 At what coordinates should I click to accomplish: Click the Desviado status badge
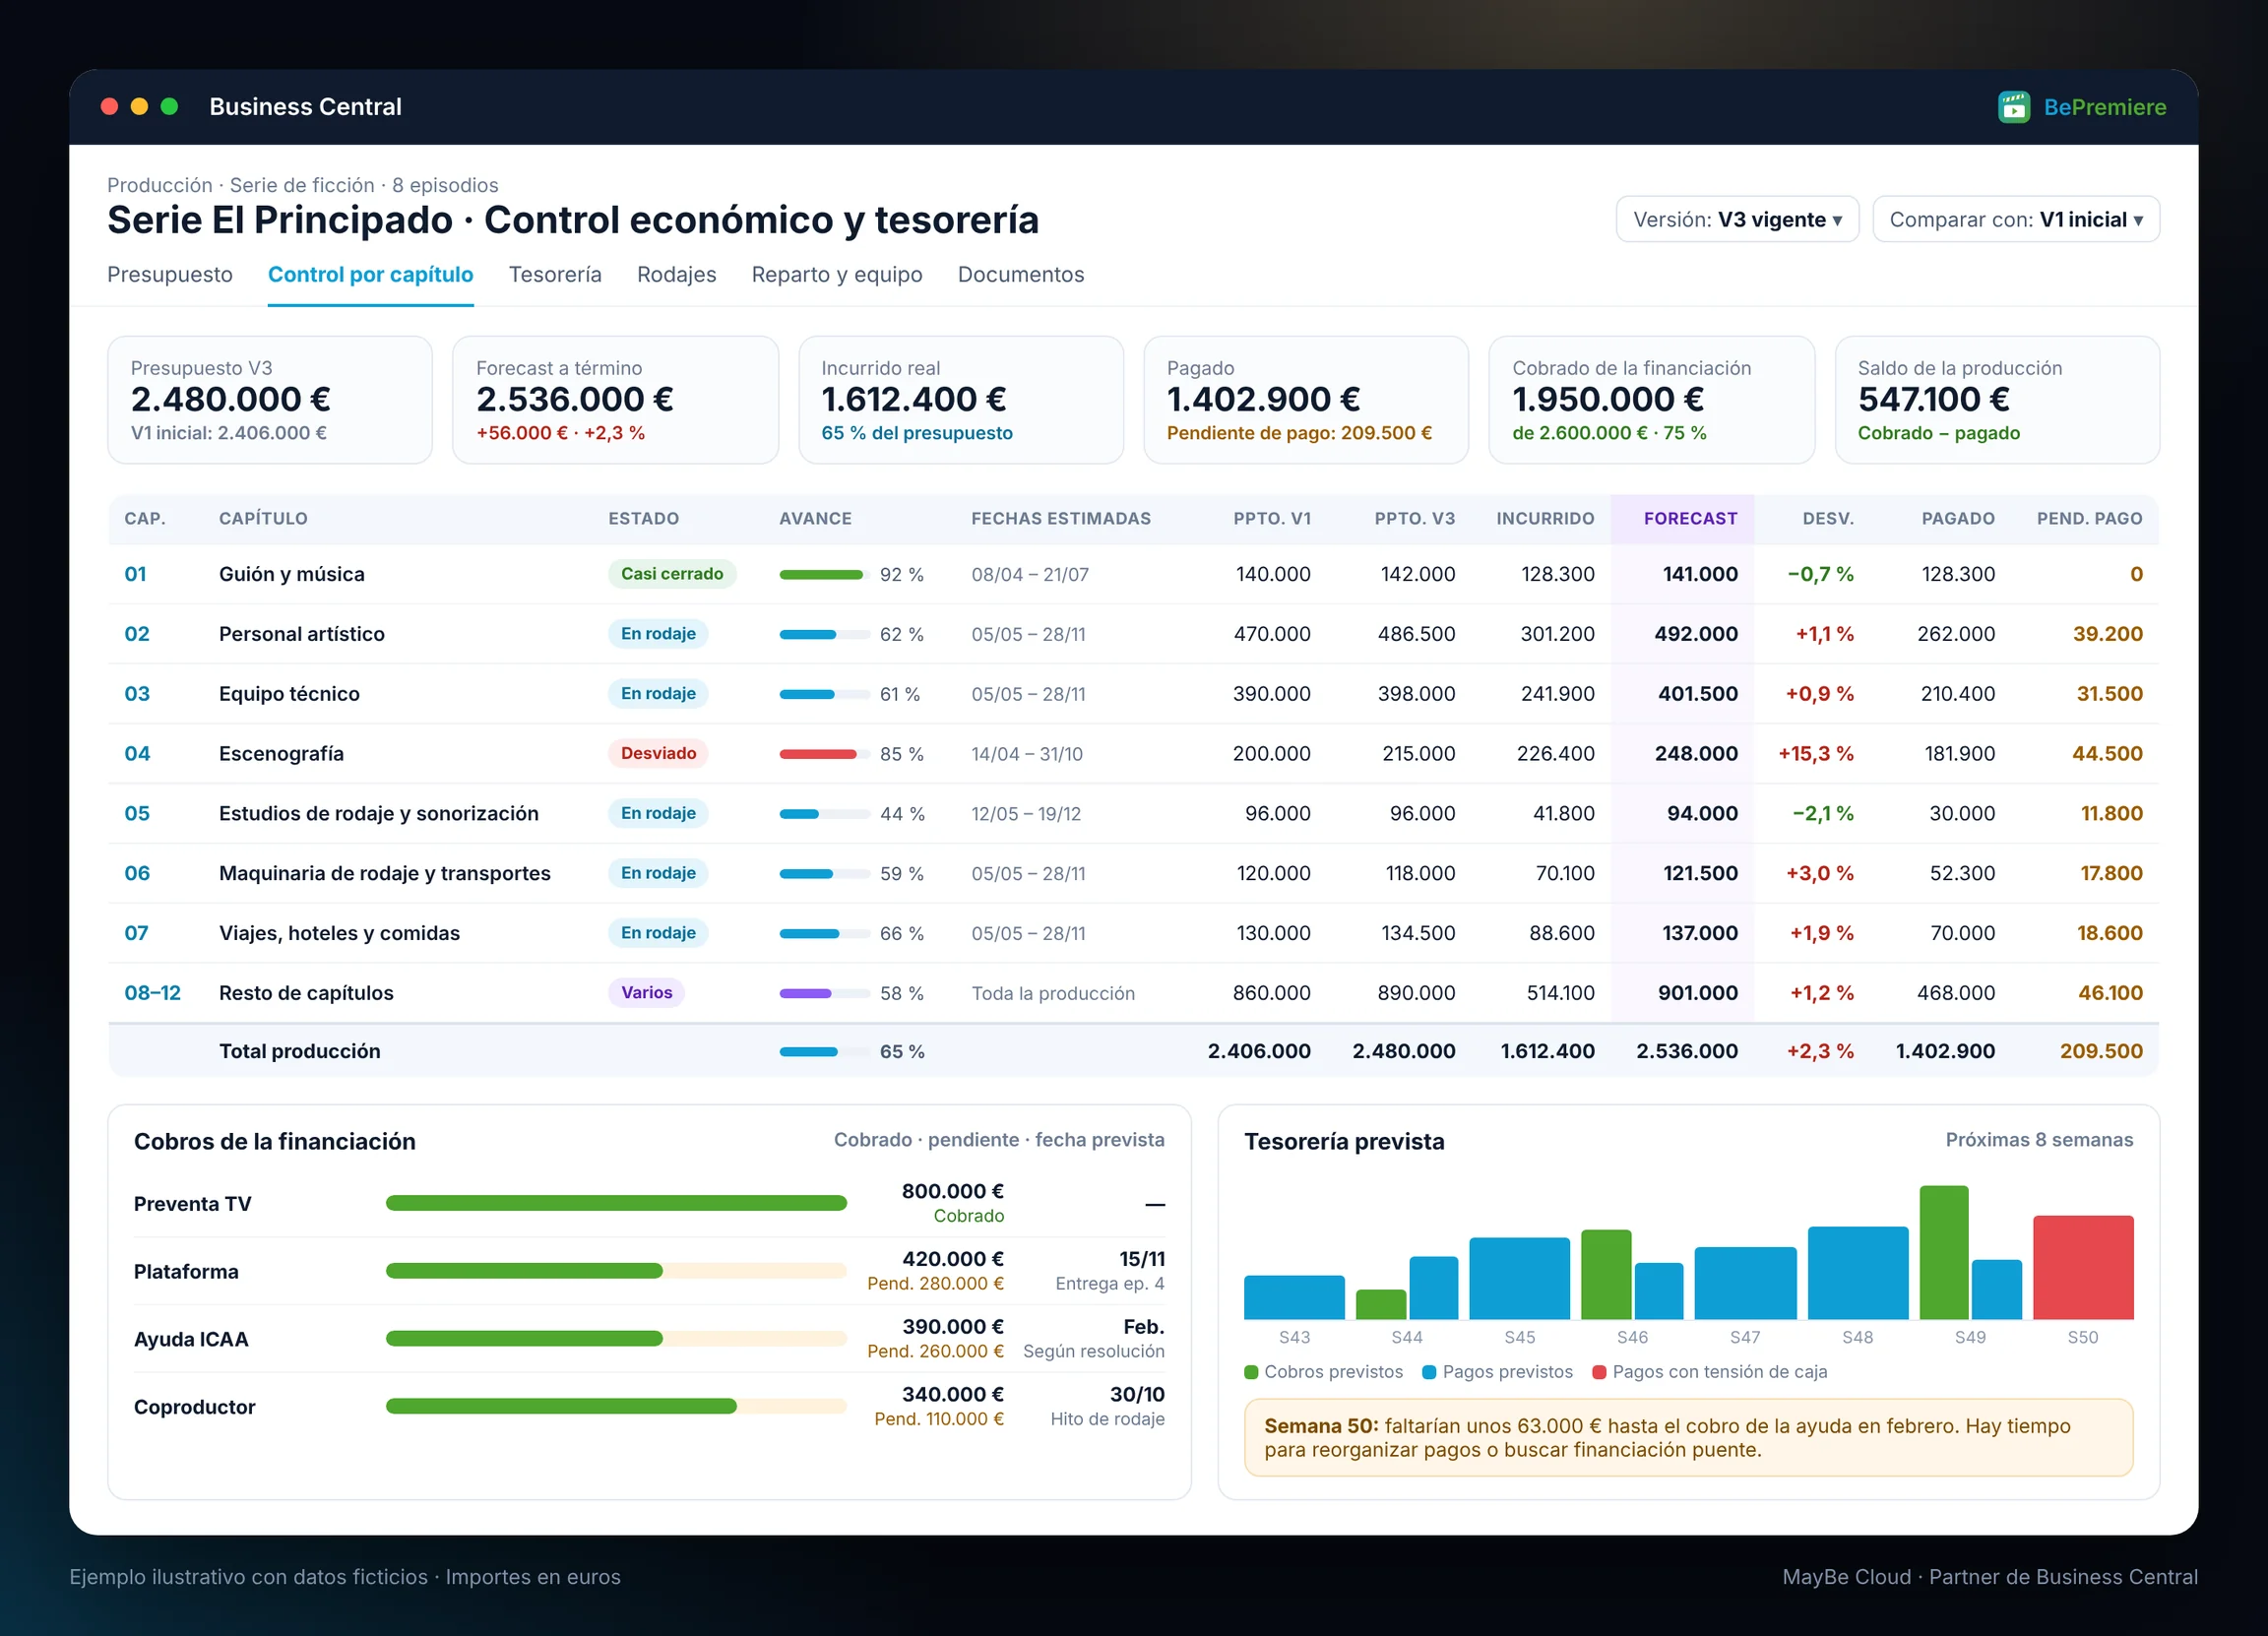(x=658, y=753)
